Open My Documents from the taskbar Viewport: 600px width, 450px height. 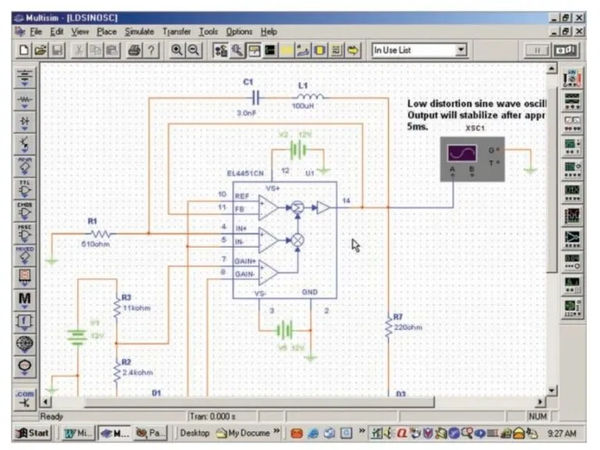tap(243, 433)
